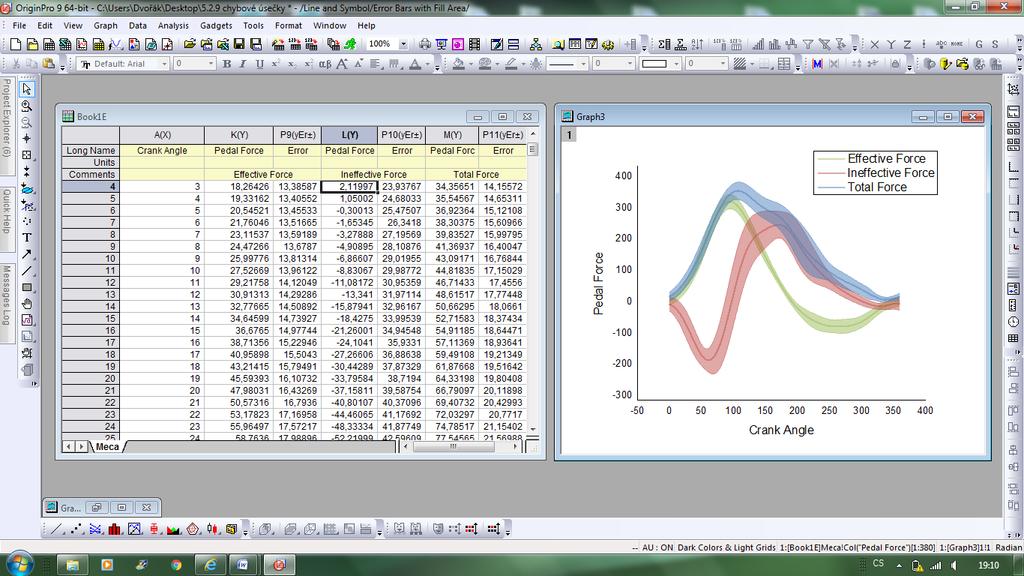Click the Scatter plot icon
Viewport: 1024px width, 576px height.
pyautogui.click(x=76, y=529)
